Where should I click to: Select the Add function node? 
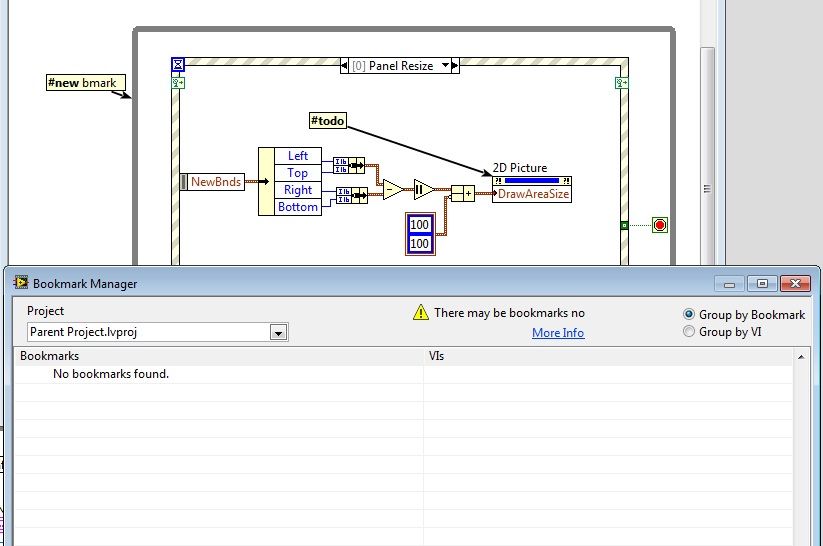[462, 193]
